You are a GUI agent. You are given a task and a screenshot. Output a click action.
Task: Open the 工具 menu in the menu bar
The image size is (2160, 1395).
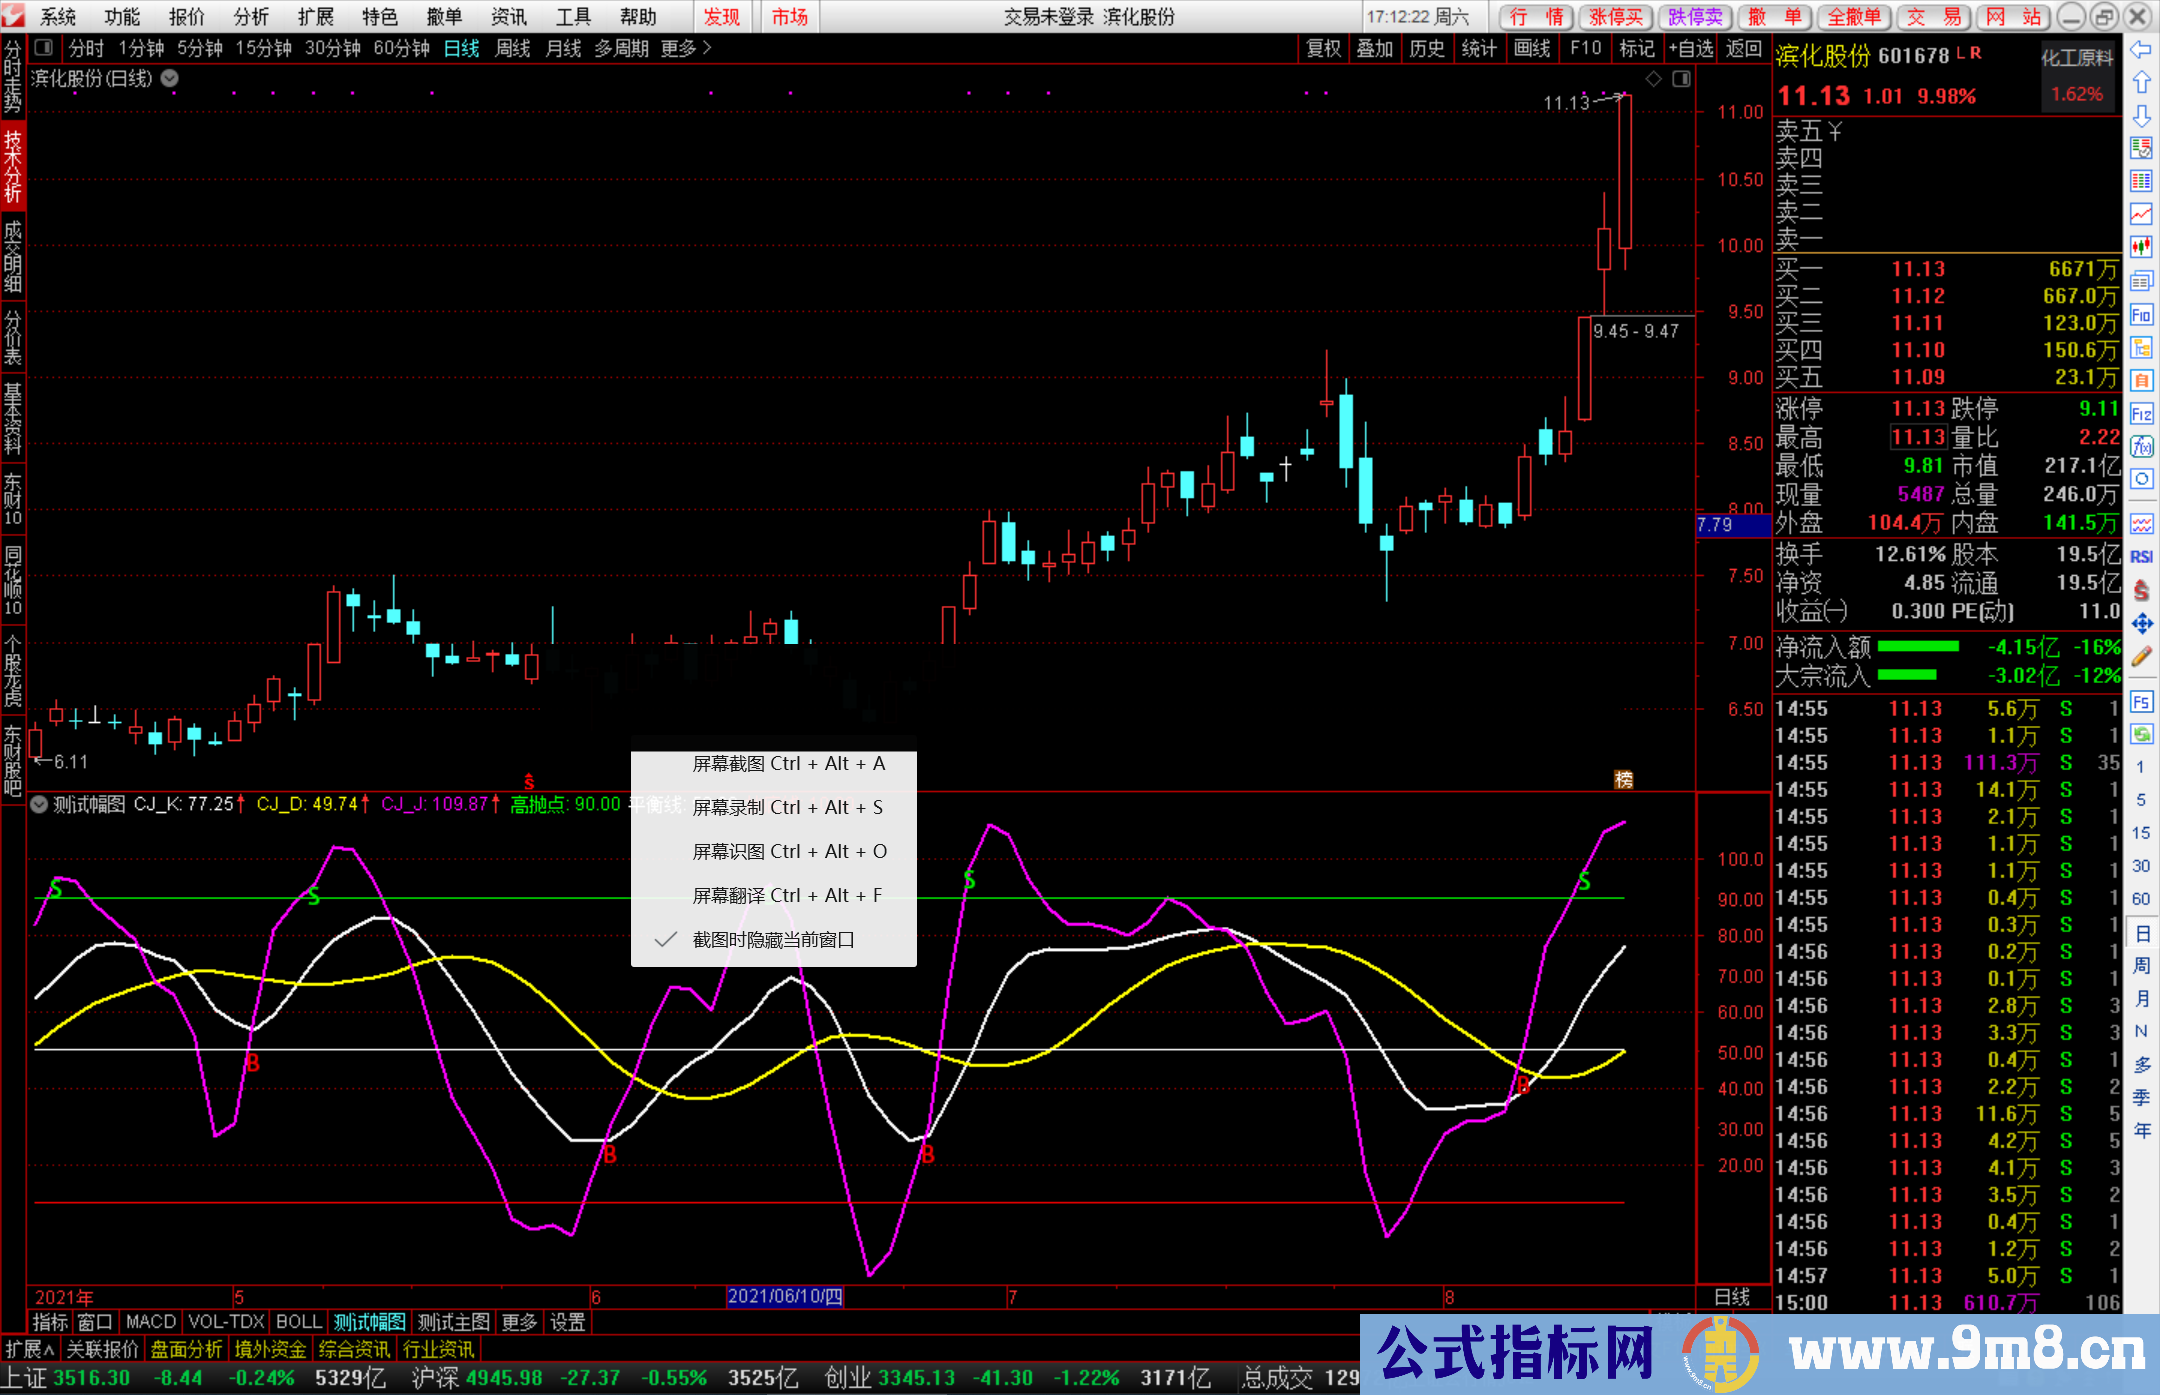coord(572,17)
